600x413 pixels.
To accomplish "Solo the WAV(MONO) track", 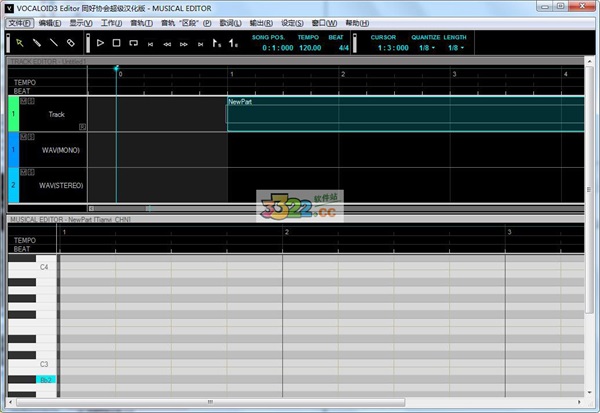I will coord(31,137).
